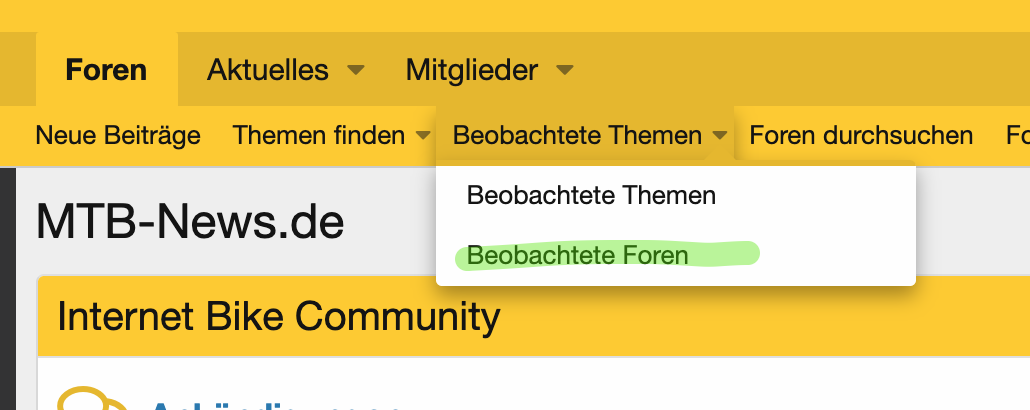Open Foren durchsuchen search link
Viewport: 1030px width, 410px height.
(861, 135)
